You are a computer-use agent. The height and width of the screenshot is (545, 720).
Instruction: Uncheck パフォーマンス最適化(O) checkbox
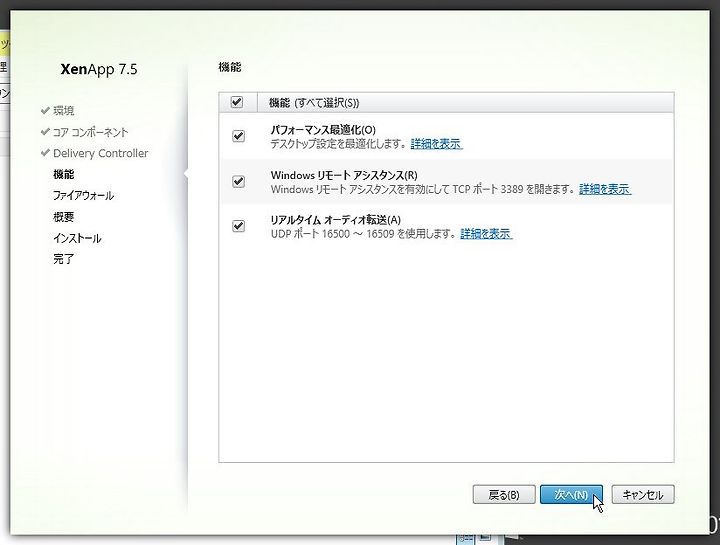[238, 136]
